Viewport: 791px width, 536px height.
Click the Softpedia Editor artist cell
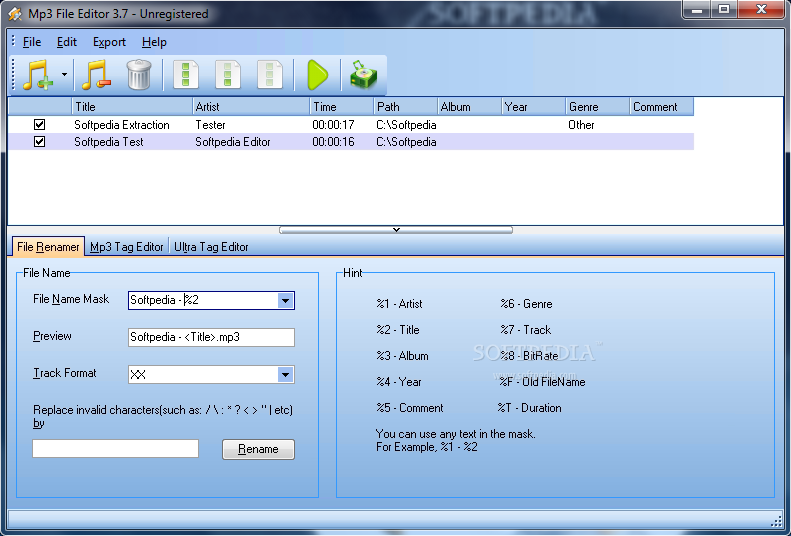tap(233, 142)
